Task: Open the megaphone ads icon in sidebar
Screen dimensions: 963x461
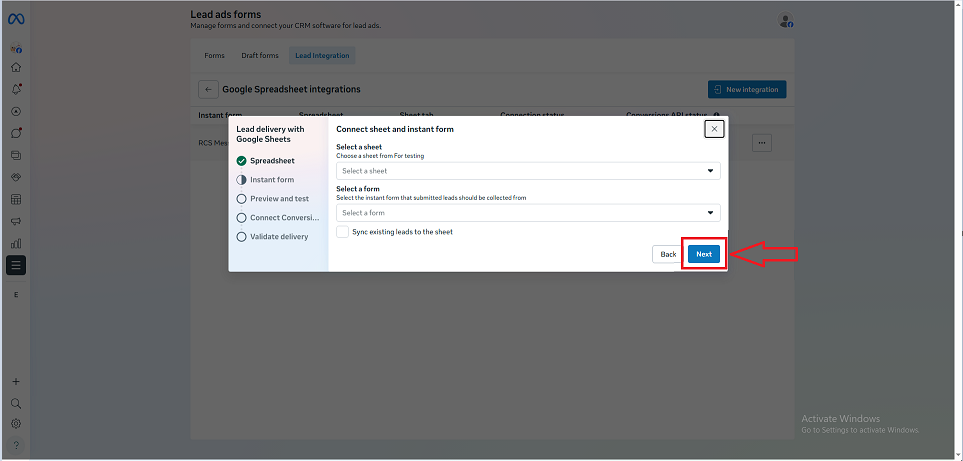Action: [x=16, y=221]
